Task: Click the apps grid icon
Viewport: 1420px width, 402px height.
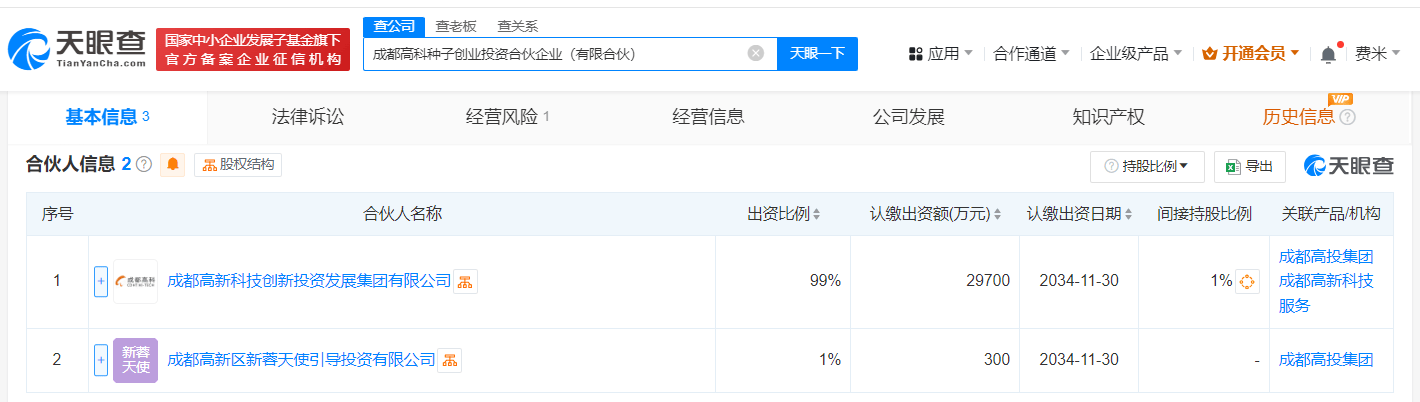Action: pos(915,53)
